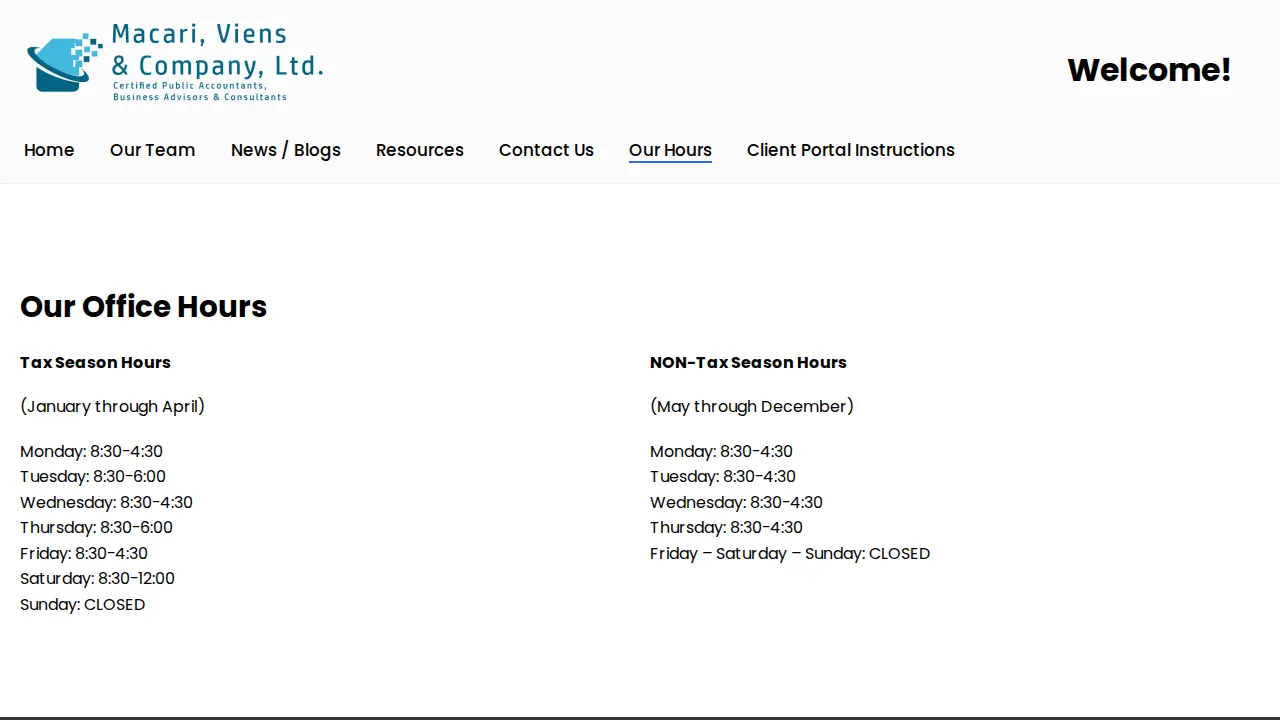Click Saturday: 8:30-12:00 line
1280x720 pixels.
(97, 579)
